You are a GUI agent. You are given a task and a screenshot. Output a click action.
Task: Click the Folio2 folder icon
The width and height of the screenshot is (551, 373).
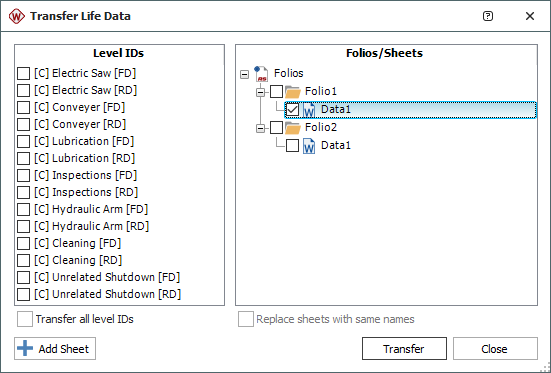tap(293, 128)
